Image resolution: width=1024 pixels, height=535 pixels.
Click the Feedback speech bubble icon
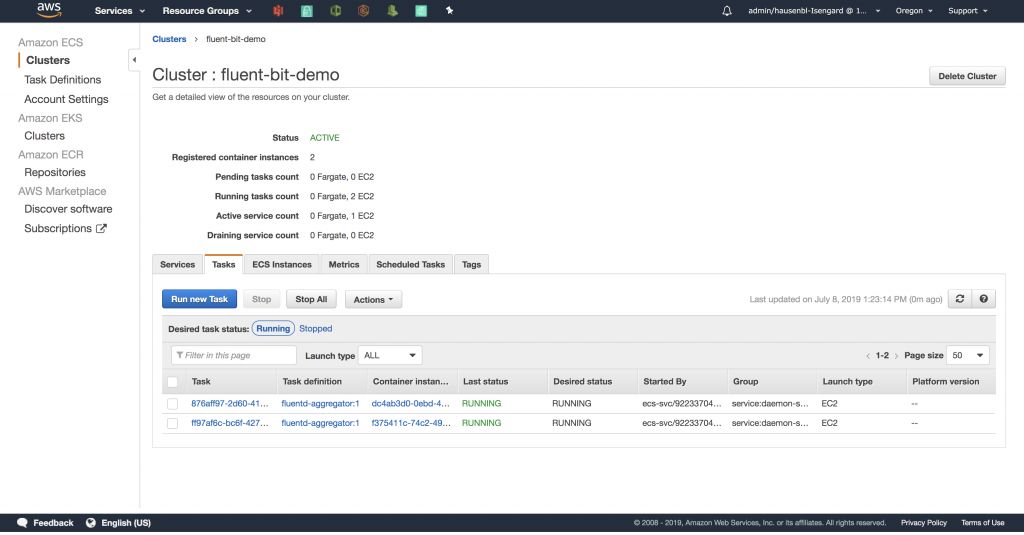(22, 523)
